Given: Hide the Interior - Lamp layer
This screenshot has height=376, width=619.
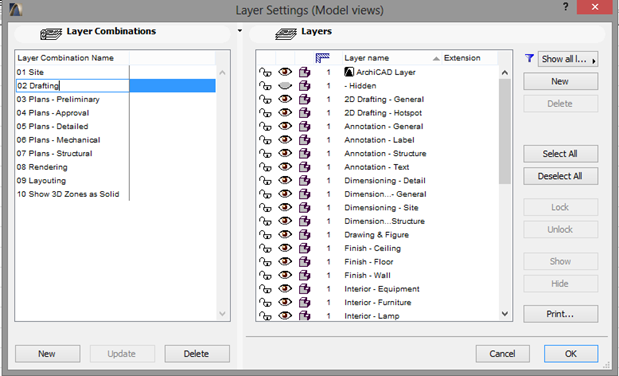Looking at the screenshot, I should click(285, 316).
